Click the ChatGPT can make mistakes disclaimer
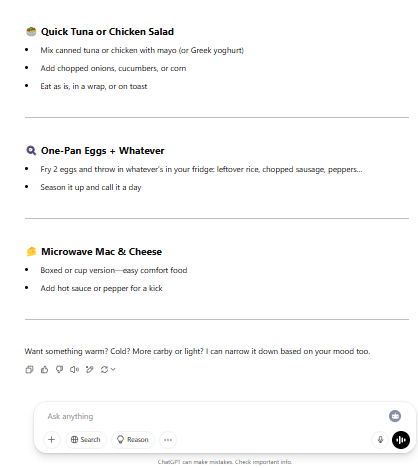This screenshot has width=418, height=468. 225,462
